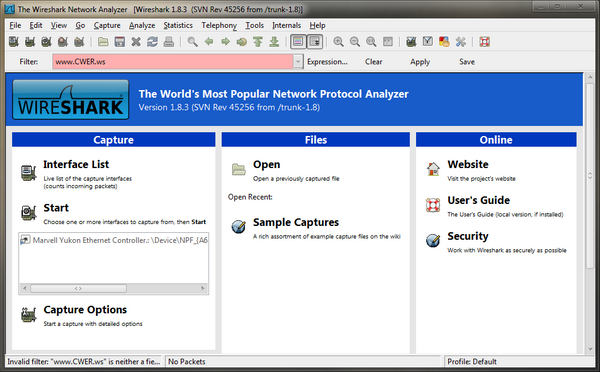
Task: Click in the Filter input field
Action: click(173, 62)
